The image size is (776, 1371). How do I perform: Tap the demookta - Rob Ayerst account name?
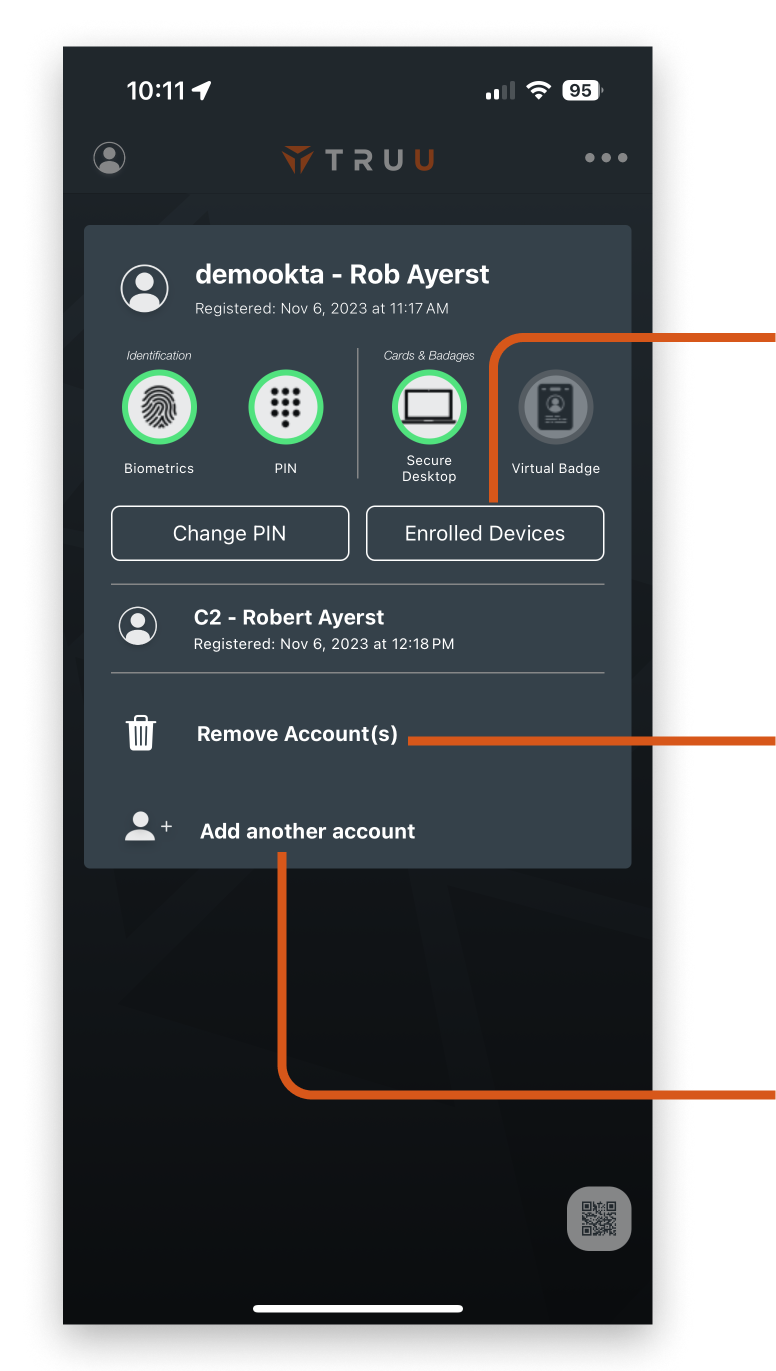point(342,274)
